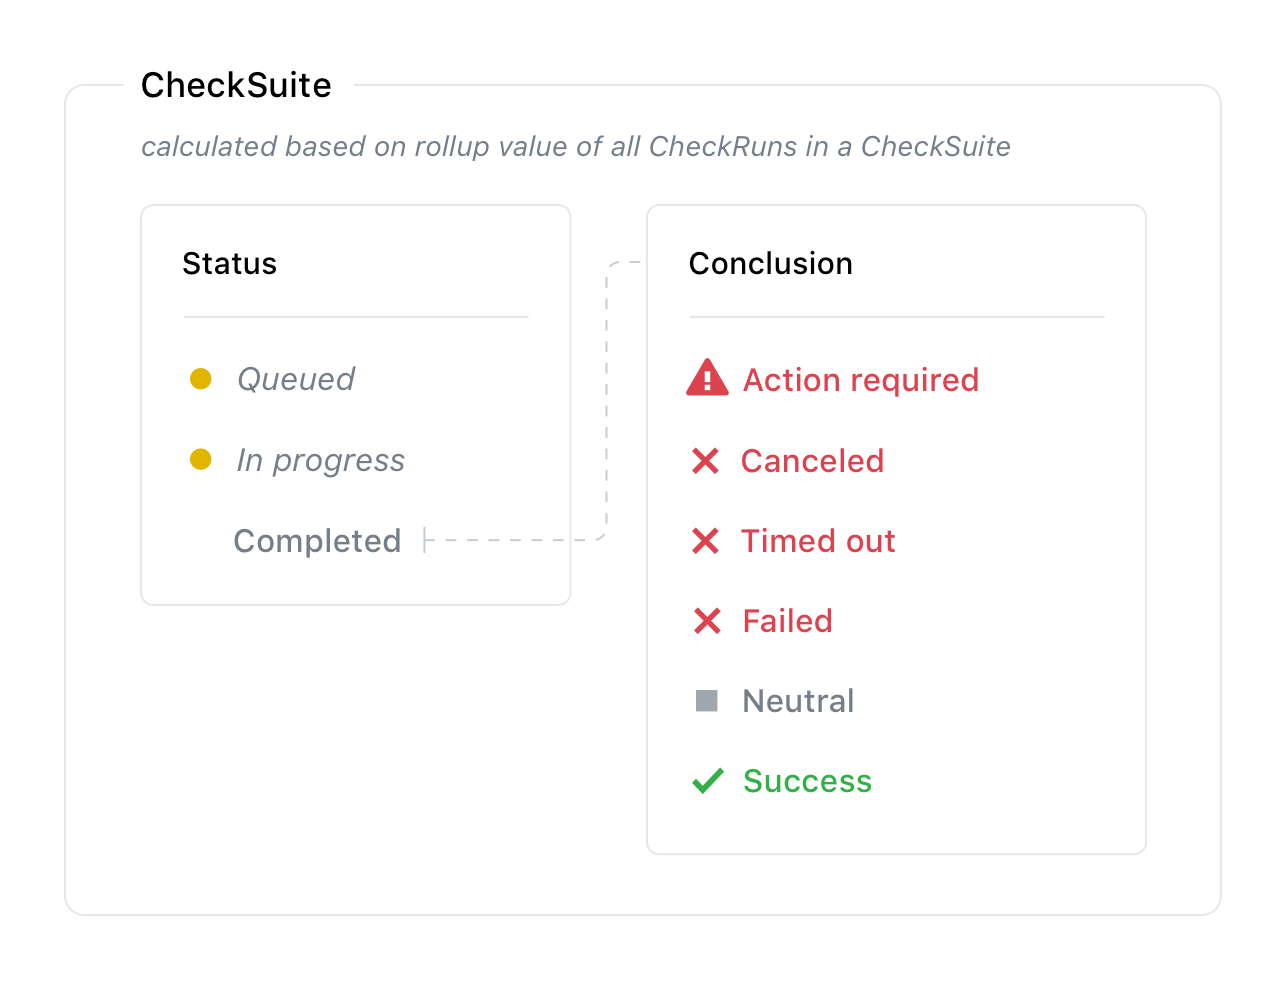Select the In progress status label
The height and width of the screenshot is (984, 1284).
pyautogui.click(x=321, y=460)
